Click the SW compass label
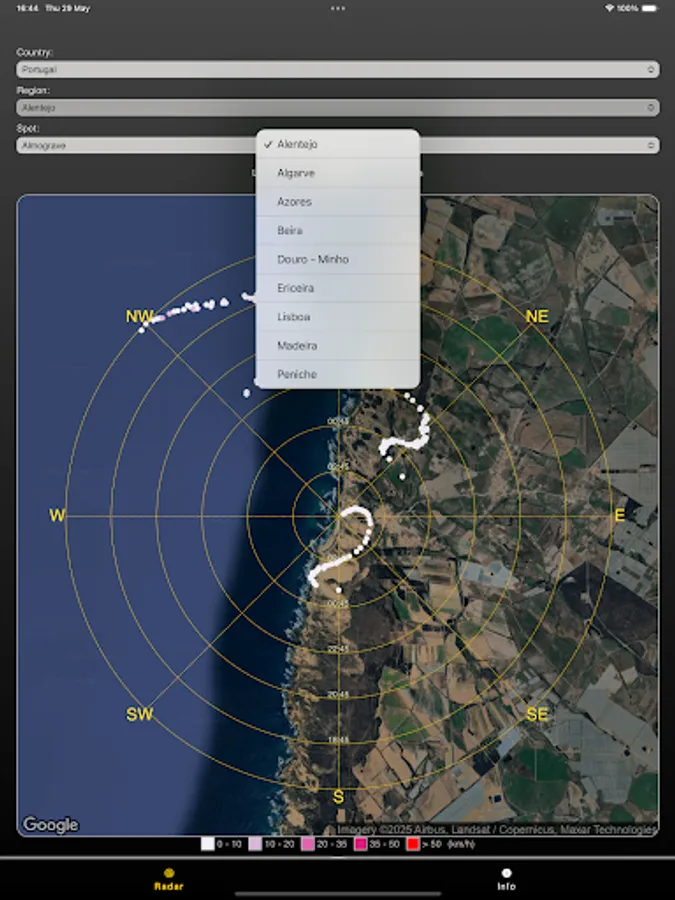 pos(139,715)
